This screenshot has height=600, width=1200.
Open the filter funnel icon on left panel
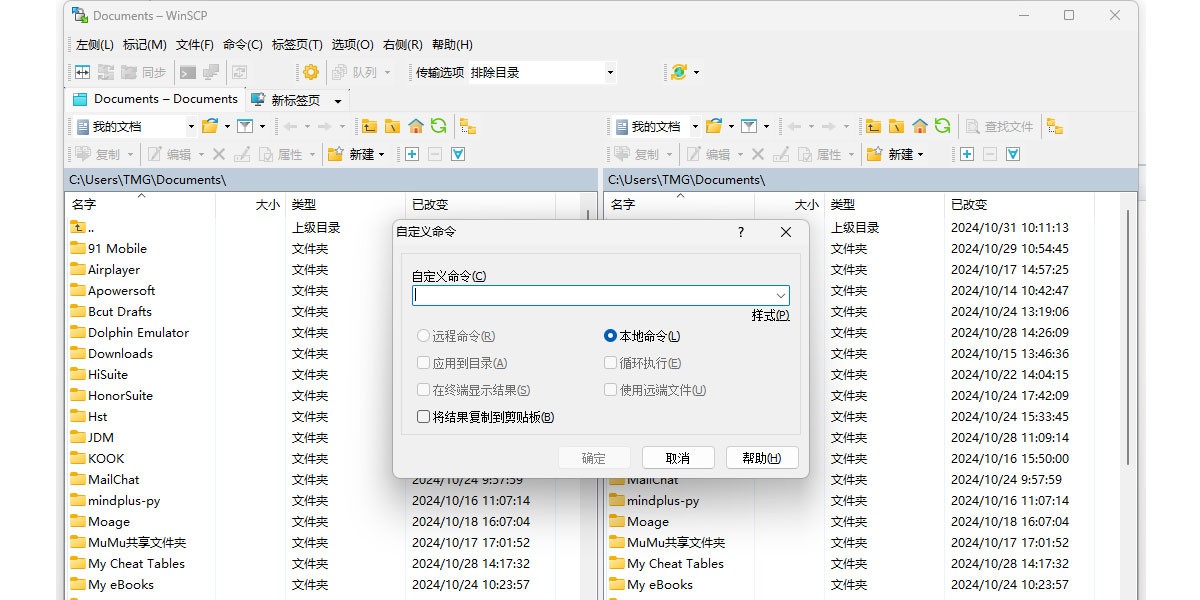coord(244,126)
